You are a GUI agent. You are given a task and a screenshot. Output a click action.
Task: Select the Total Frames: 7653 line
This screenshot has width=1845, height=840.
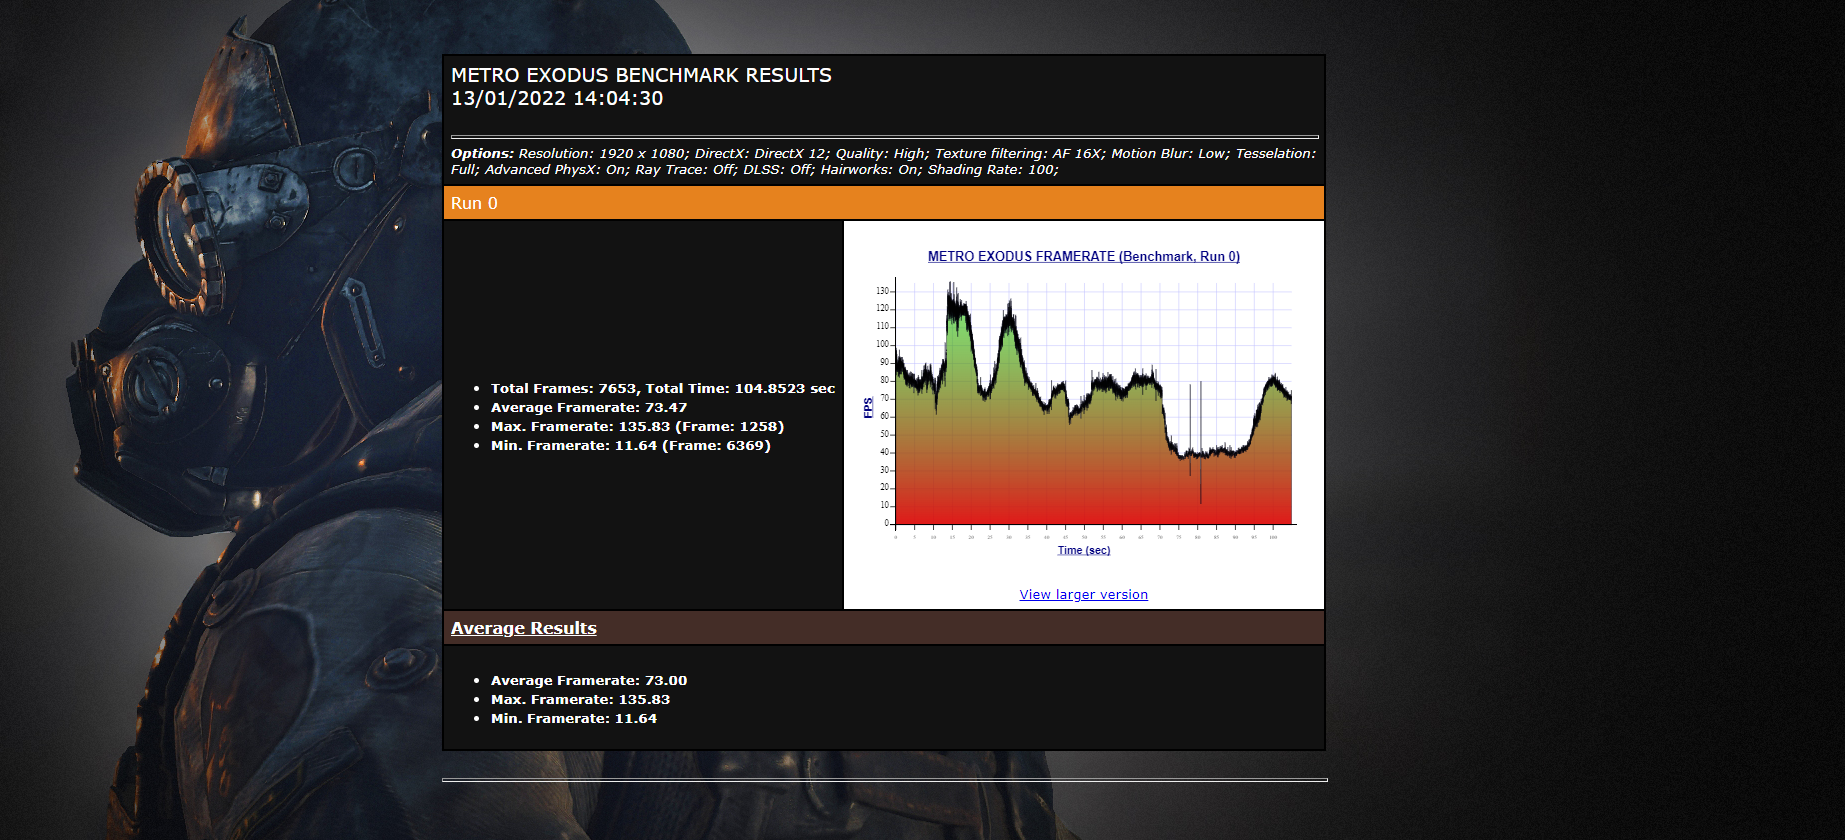(x=662, y=389)
